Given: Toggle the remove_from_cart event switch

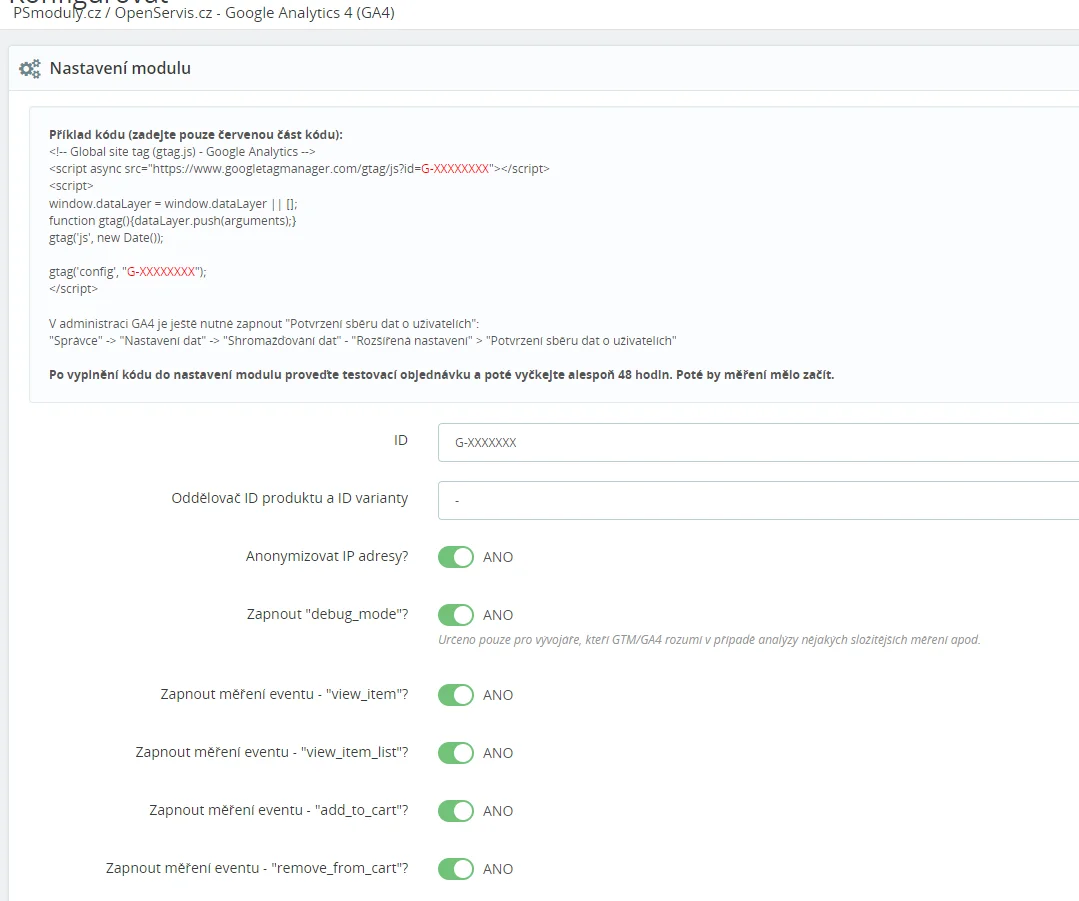Looking at the screenshot, I should [x=456, y=869].
